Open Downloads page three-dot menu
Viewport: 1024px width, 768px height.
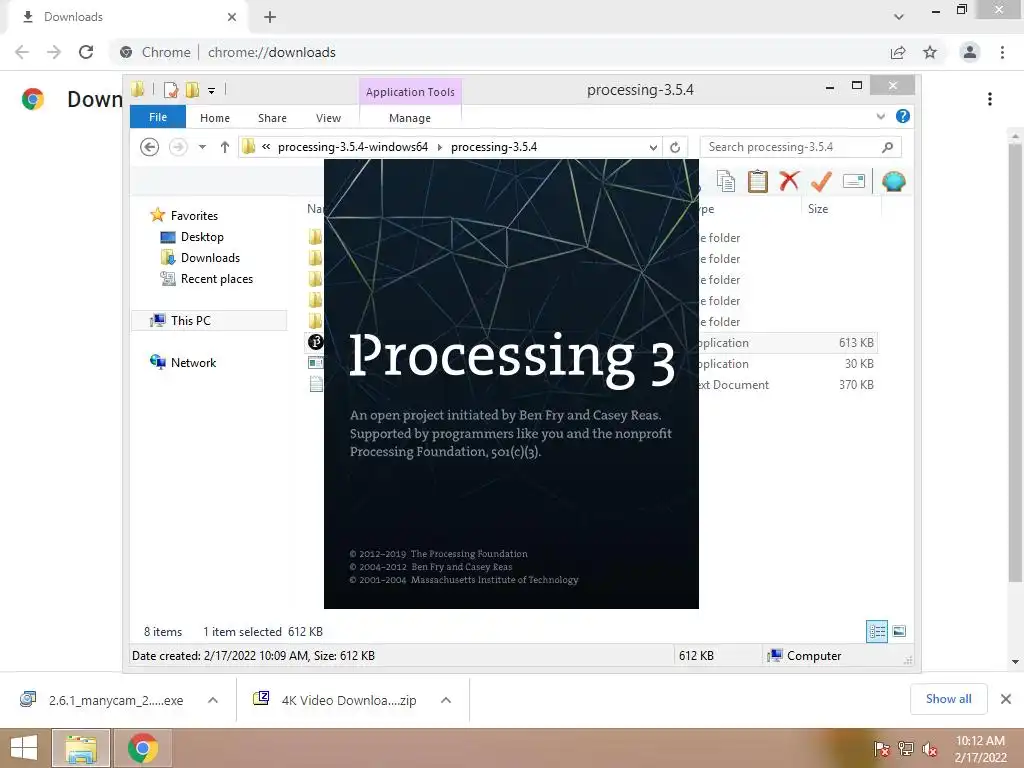[x=990, y=99]
